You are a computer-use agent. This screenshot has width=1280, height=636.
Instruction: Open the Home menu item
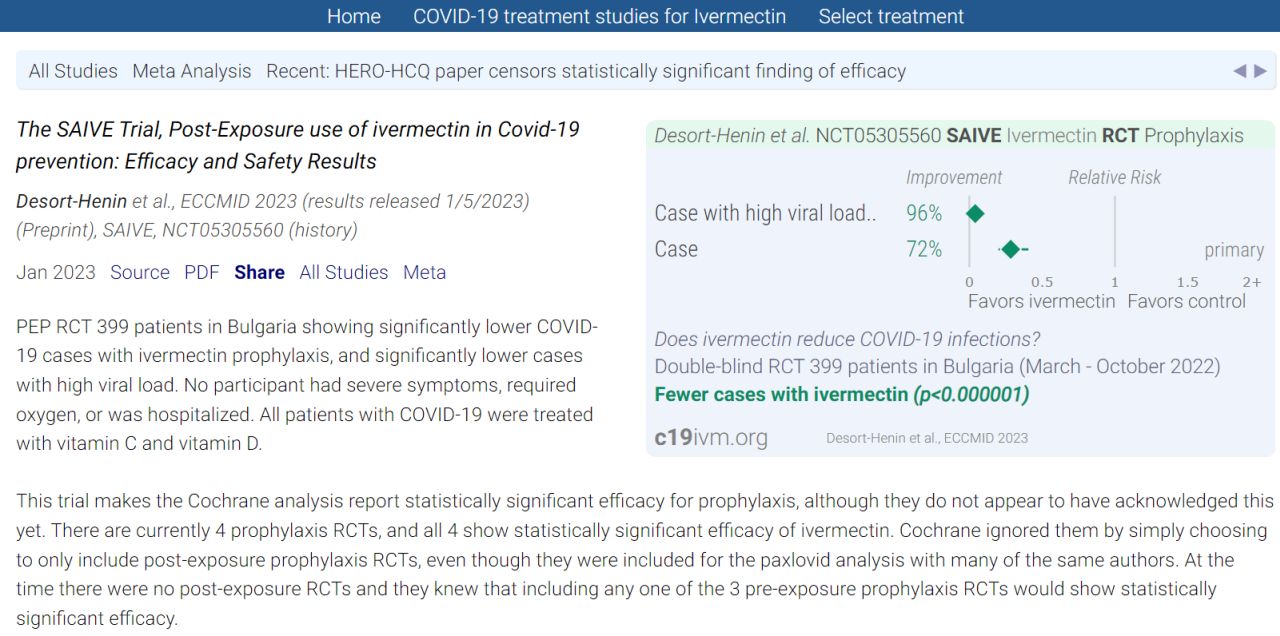(353, 16)
